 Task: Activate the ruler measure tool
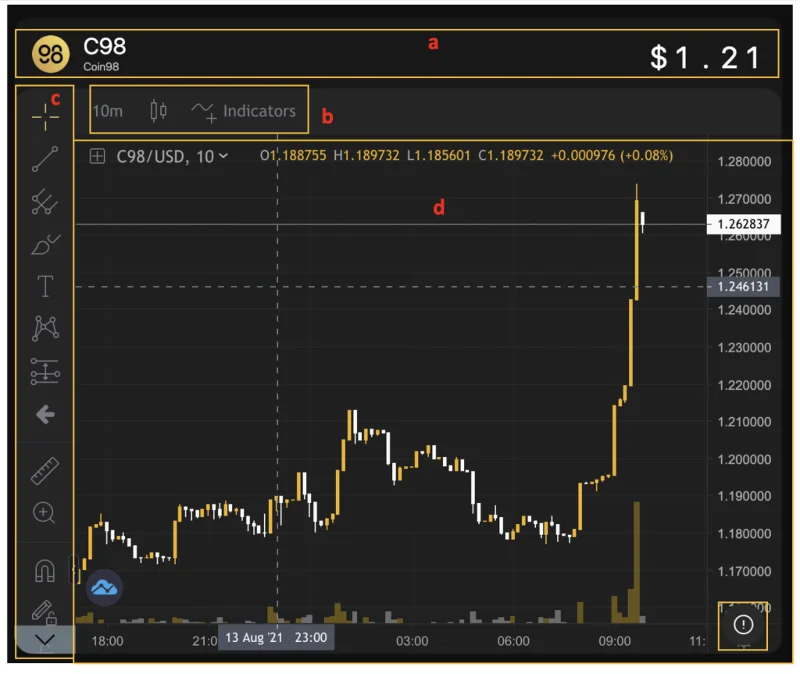point(45,470)
